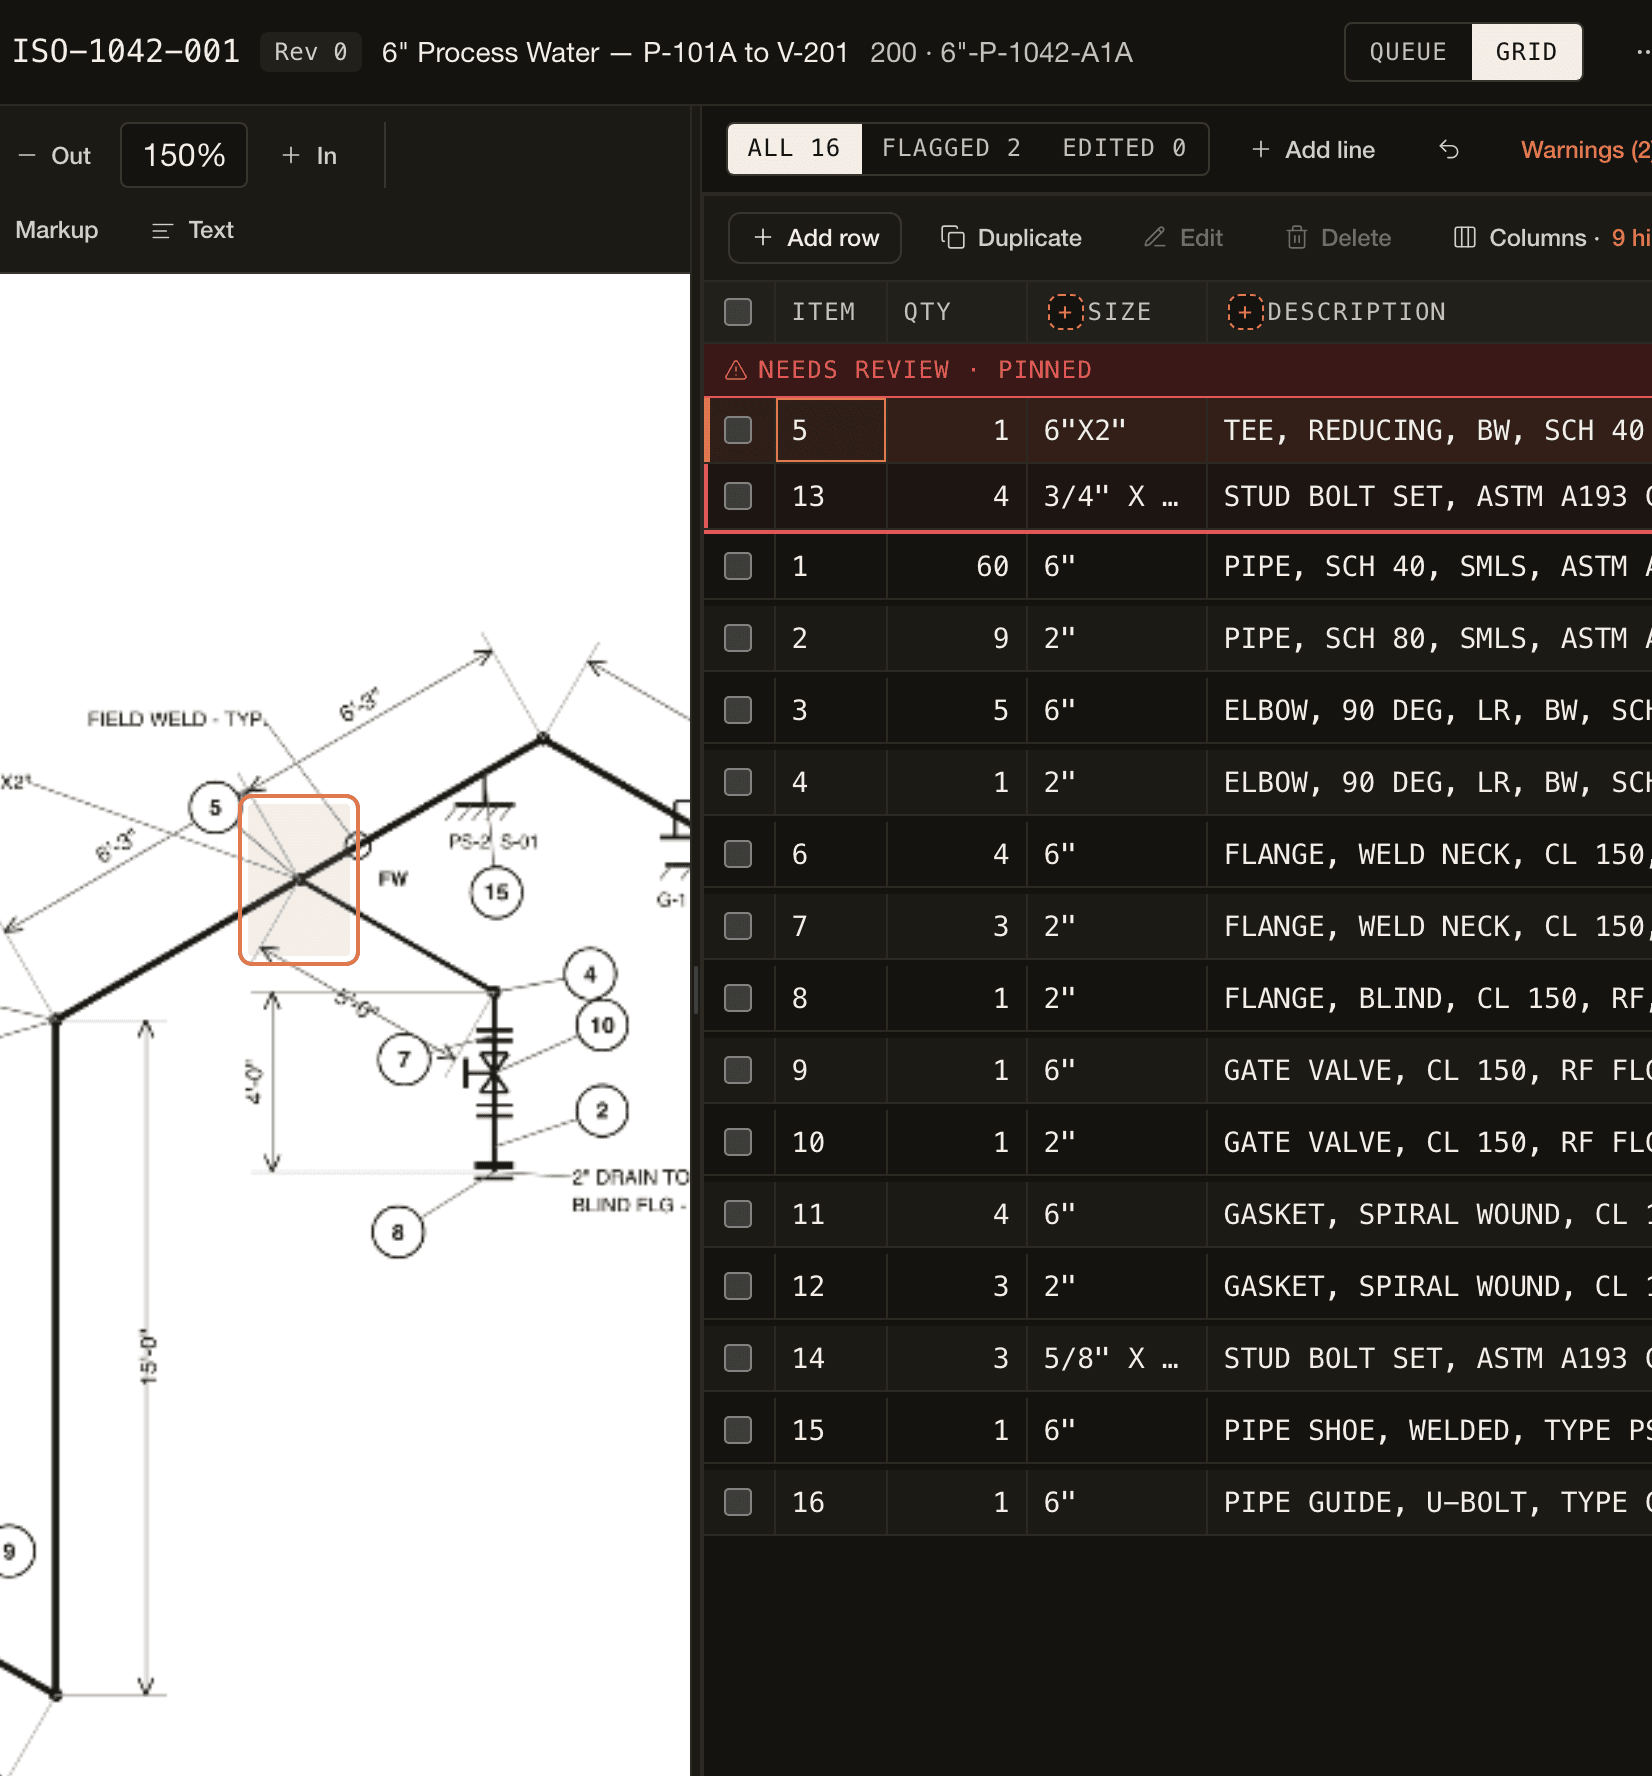Image resolution: width=1652 pixels, height=1776 pixels.
Task: Open the Warnings link
Action: coord(1586,150)
